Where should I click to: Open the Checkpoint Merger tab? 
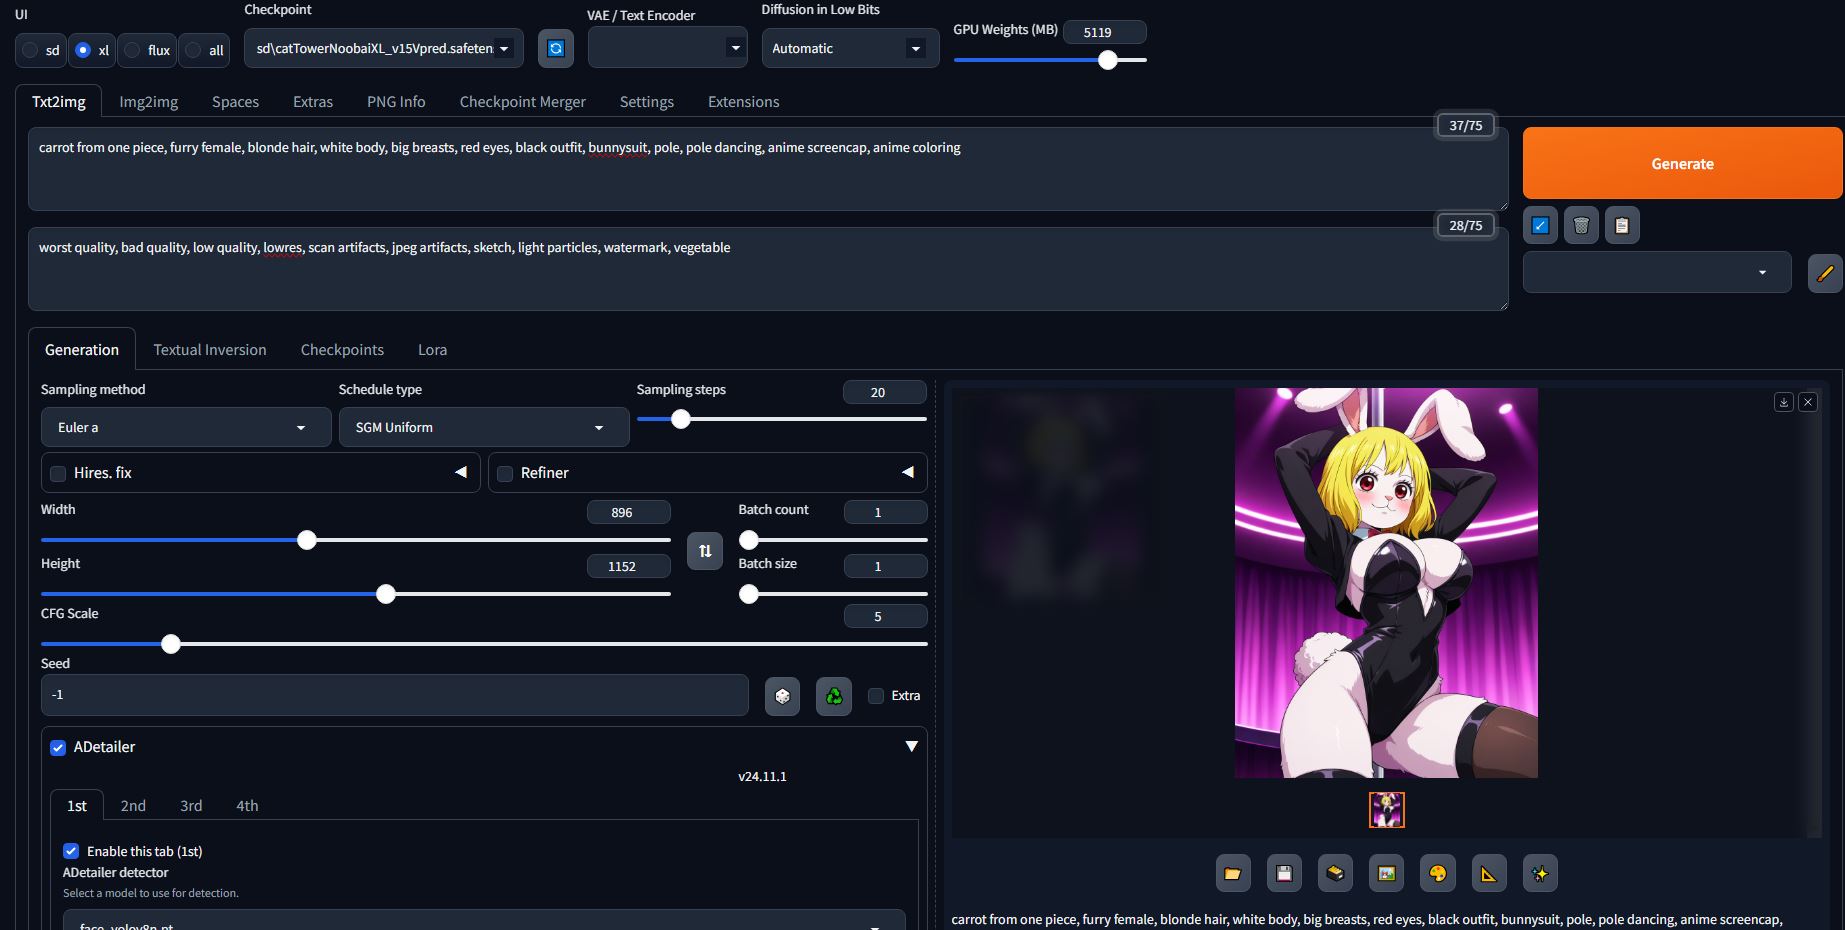(x=523, y=102)
